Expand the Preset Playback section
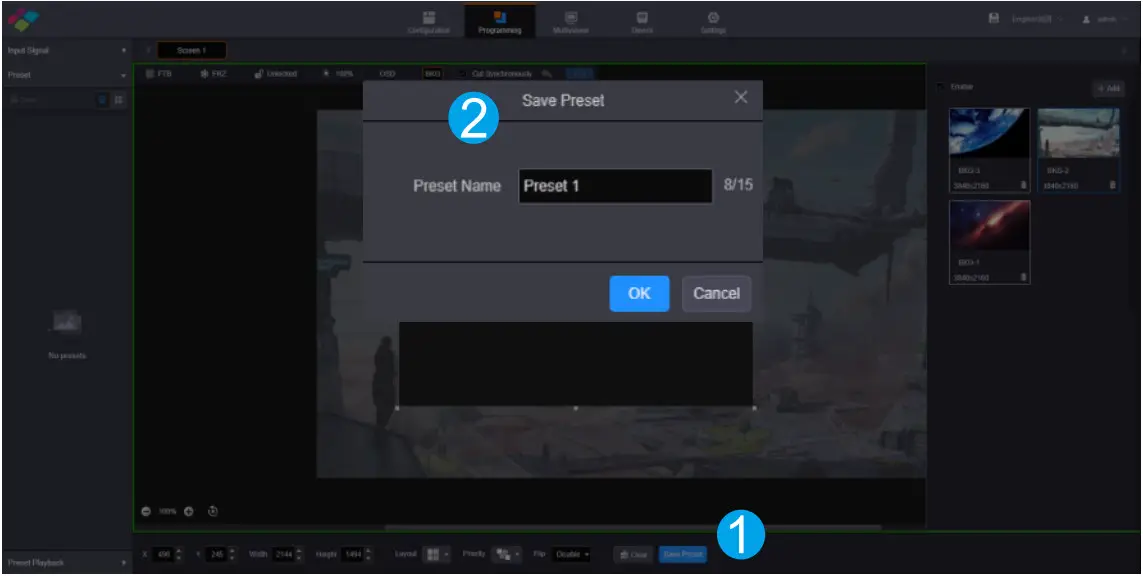 click(66, 562)
